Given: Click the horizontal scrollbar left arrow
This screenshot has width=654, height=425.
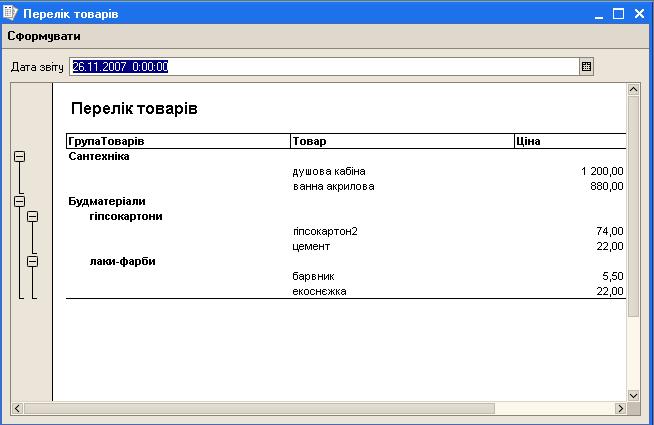Looking at the screenshot, I should coord(17,408).
